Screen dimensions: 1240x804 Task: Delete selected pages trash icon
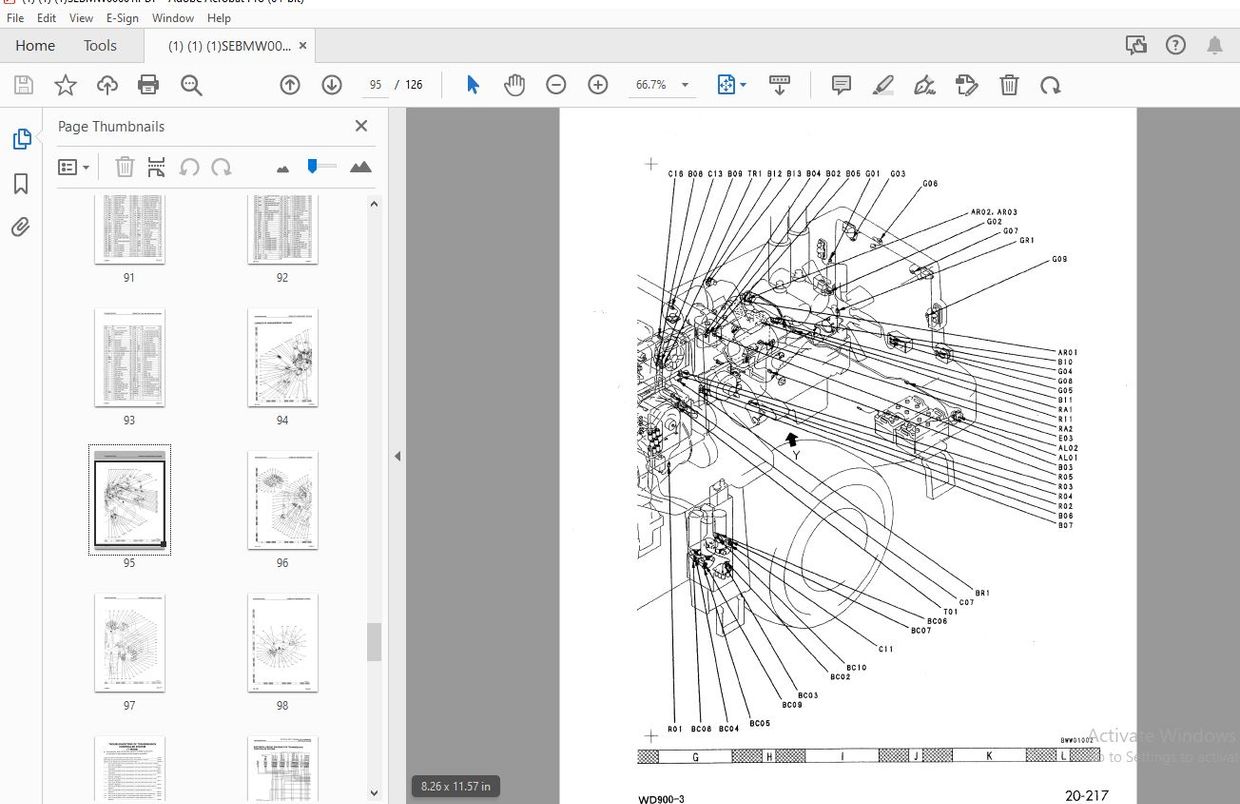pyautogui.click(x=125, y=167)
